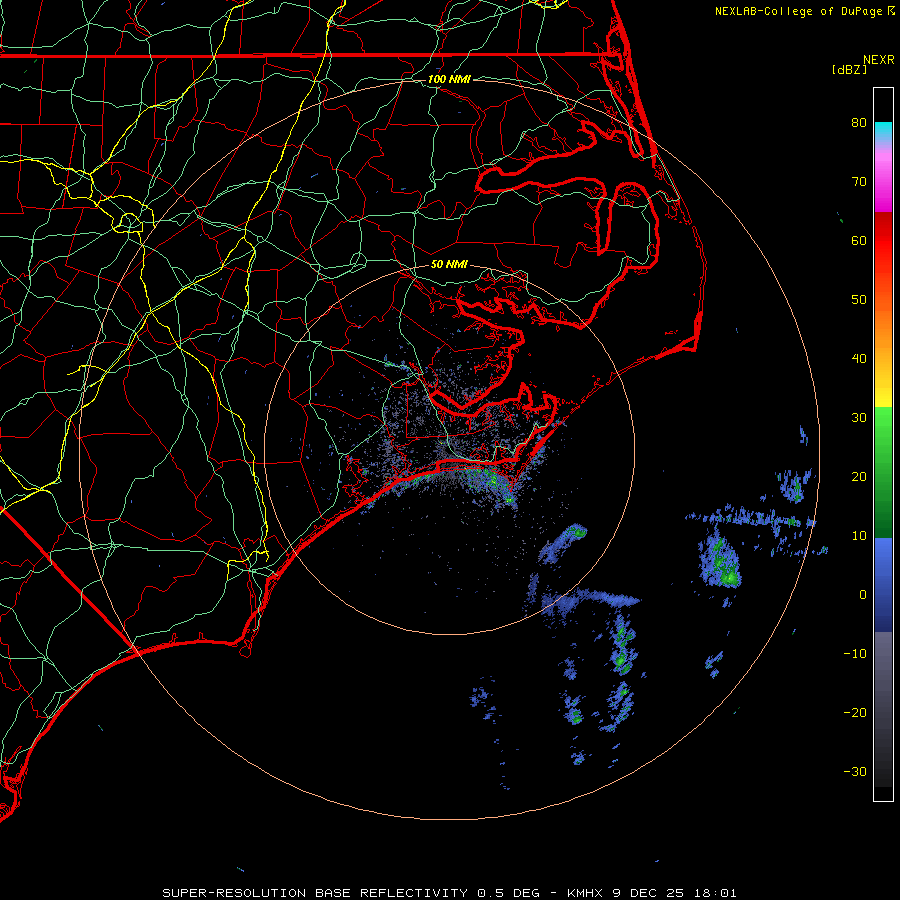The height and width of the screenshot is (900, 900).
Task: Click the NEXR label above the scale
Action: click(x=879, y=60)
